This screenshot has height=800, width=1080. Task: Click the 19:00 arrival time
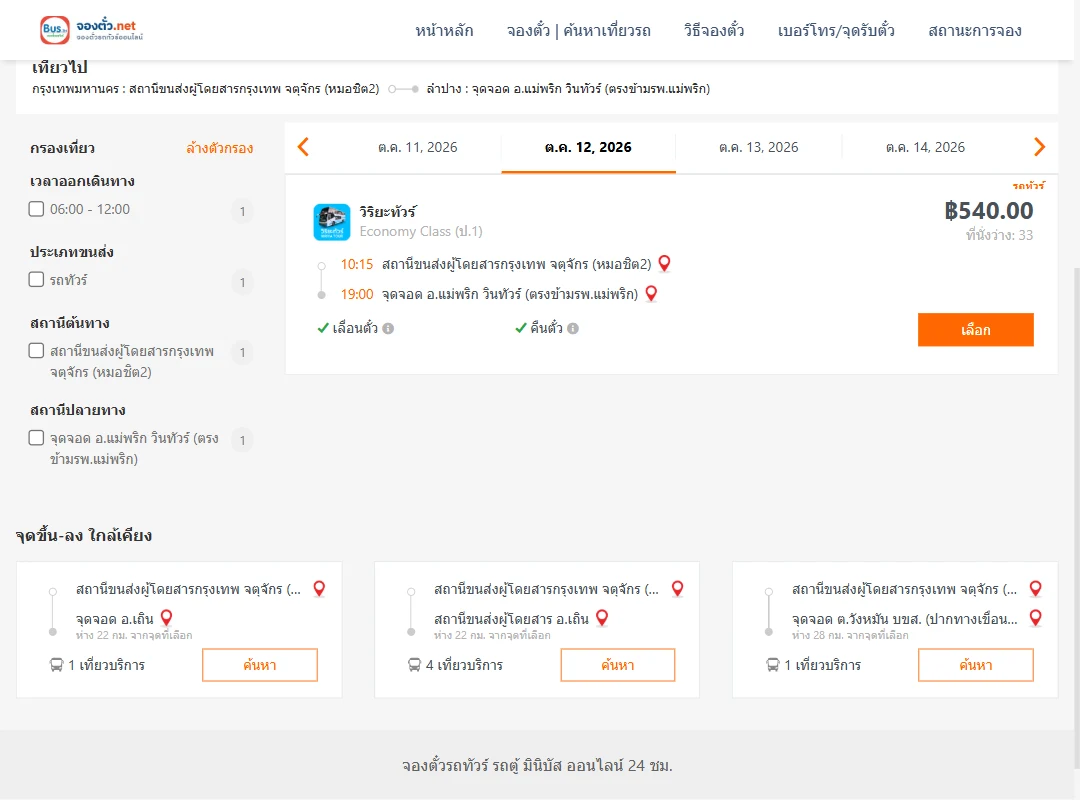357,294
